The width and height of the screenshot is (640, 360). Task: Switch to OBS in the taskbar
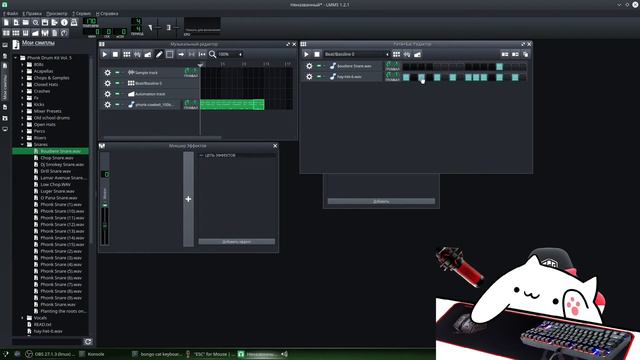tap(51, 354)
